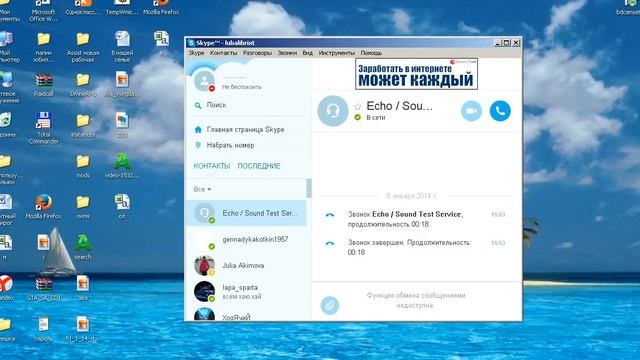Expand the Все contacts filter dropdown

(202, 189)
